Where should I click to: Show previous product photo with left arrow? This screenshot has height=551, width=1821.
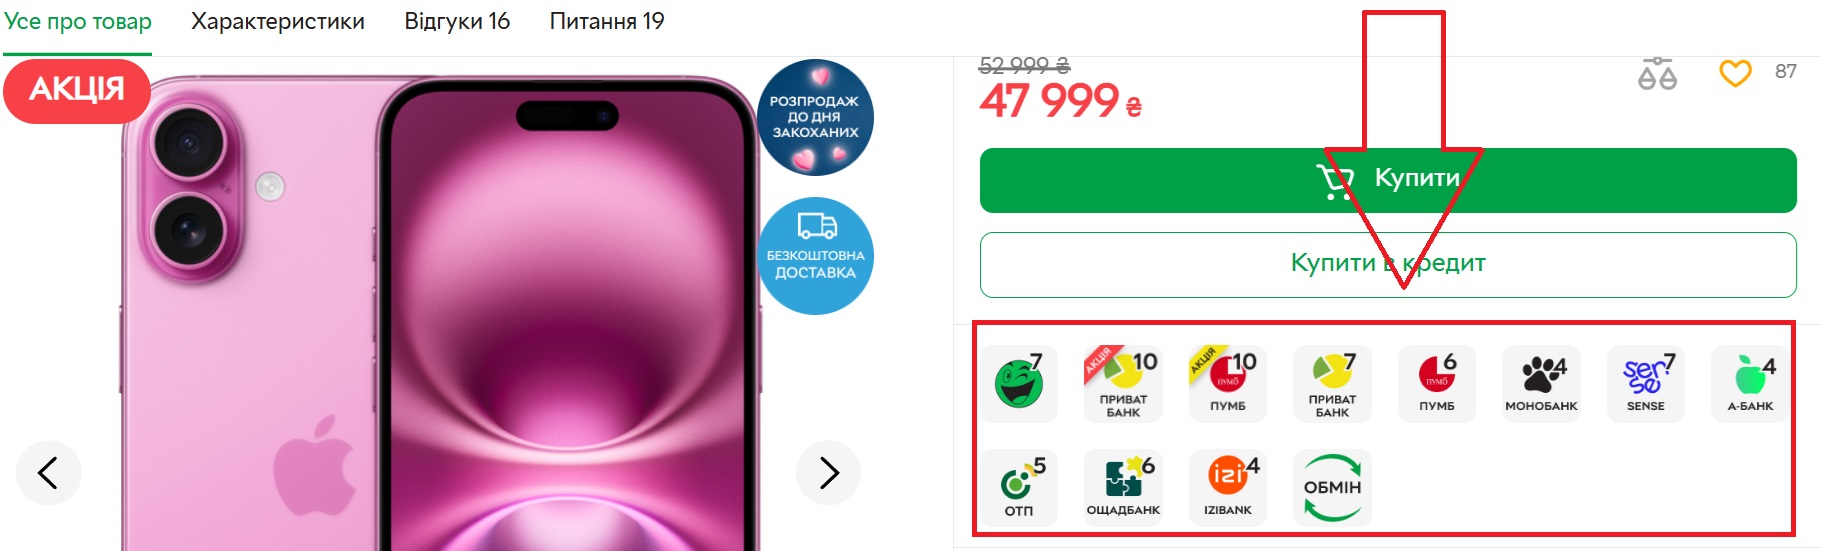point(48,472)
